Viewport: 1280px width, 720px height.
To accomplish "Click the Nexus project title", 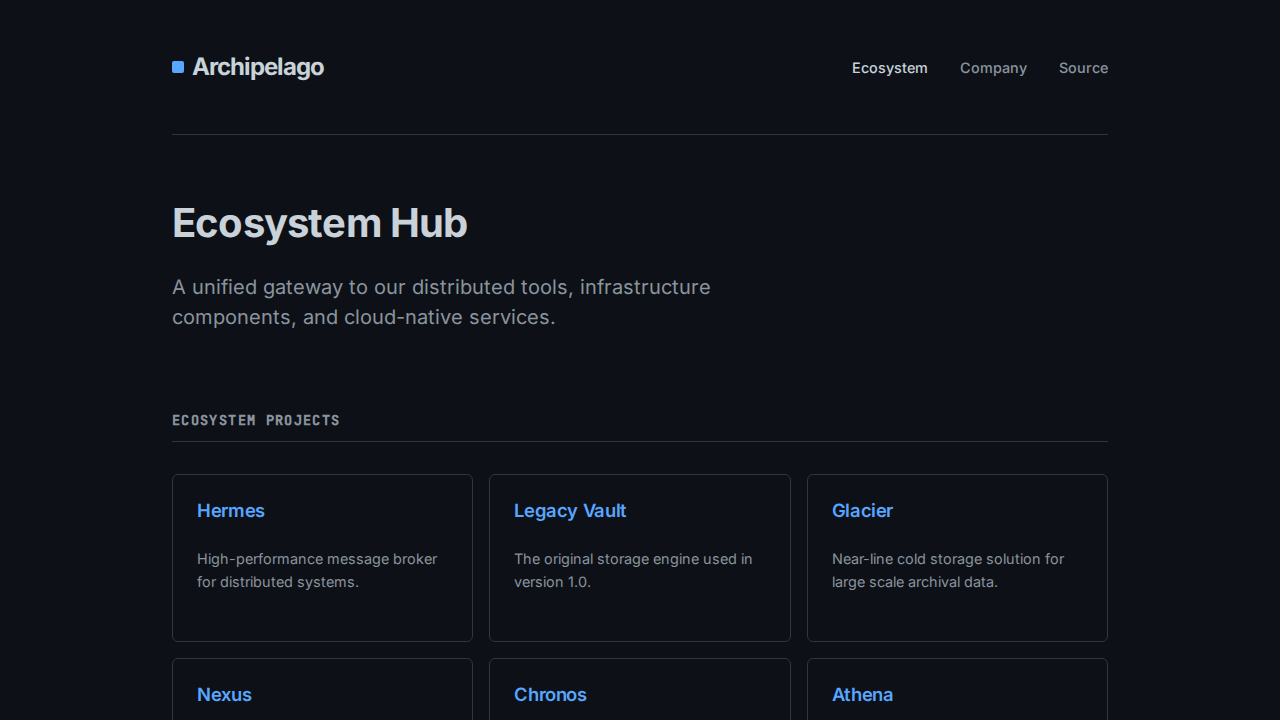I will (224, 695).
